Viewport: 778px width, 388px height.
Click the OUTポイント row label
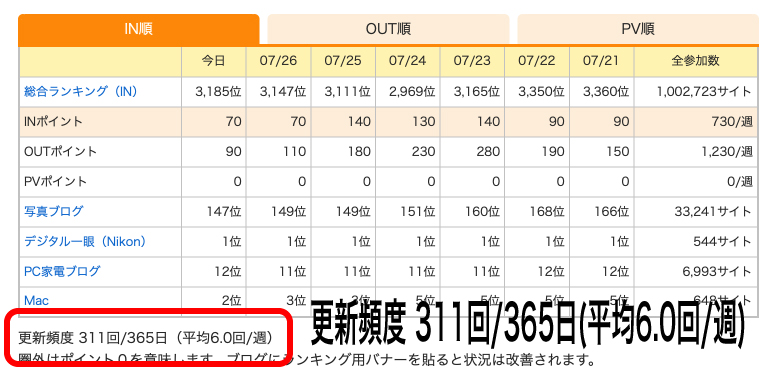click(60, 152)
